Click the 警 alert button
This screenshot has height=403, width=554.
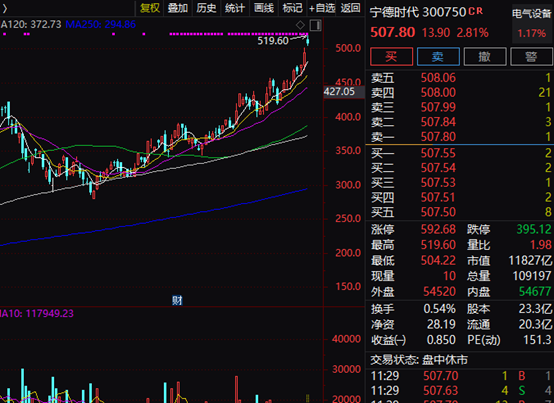[531, 57]
